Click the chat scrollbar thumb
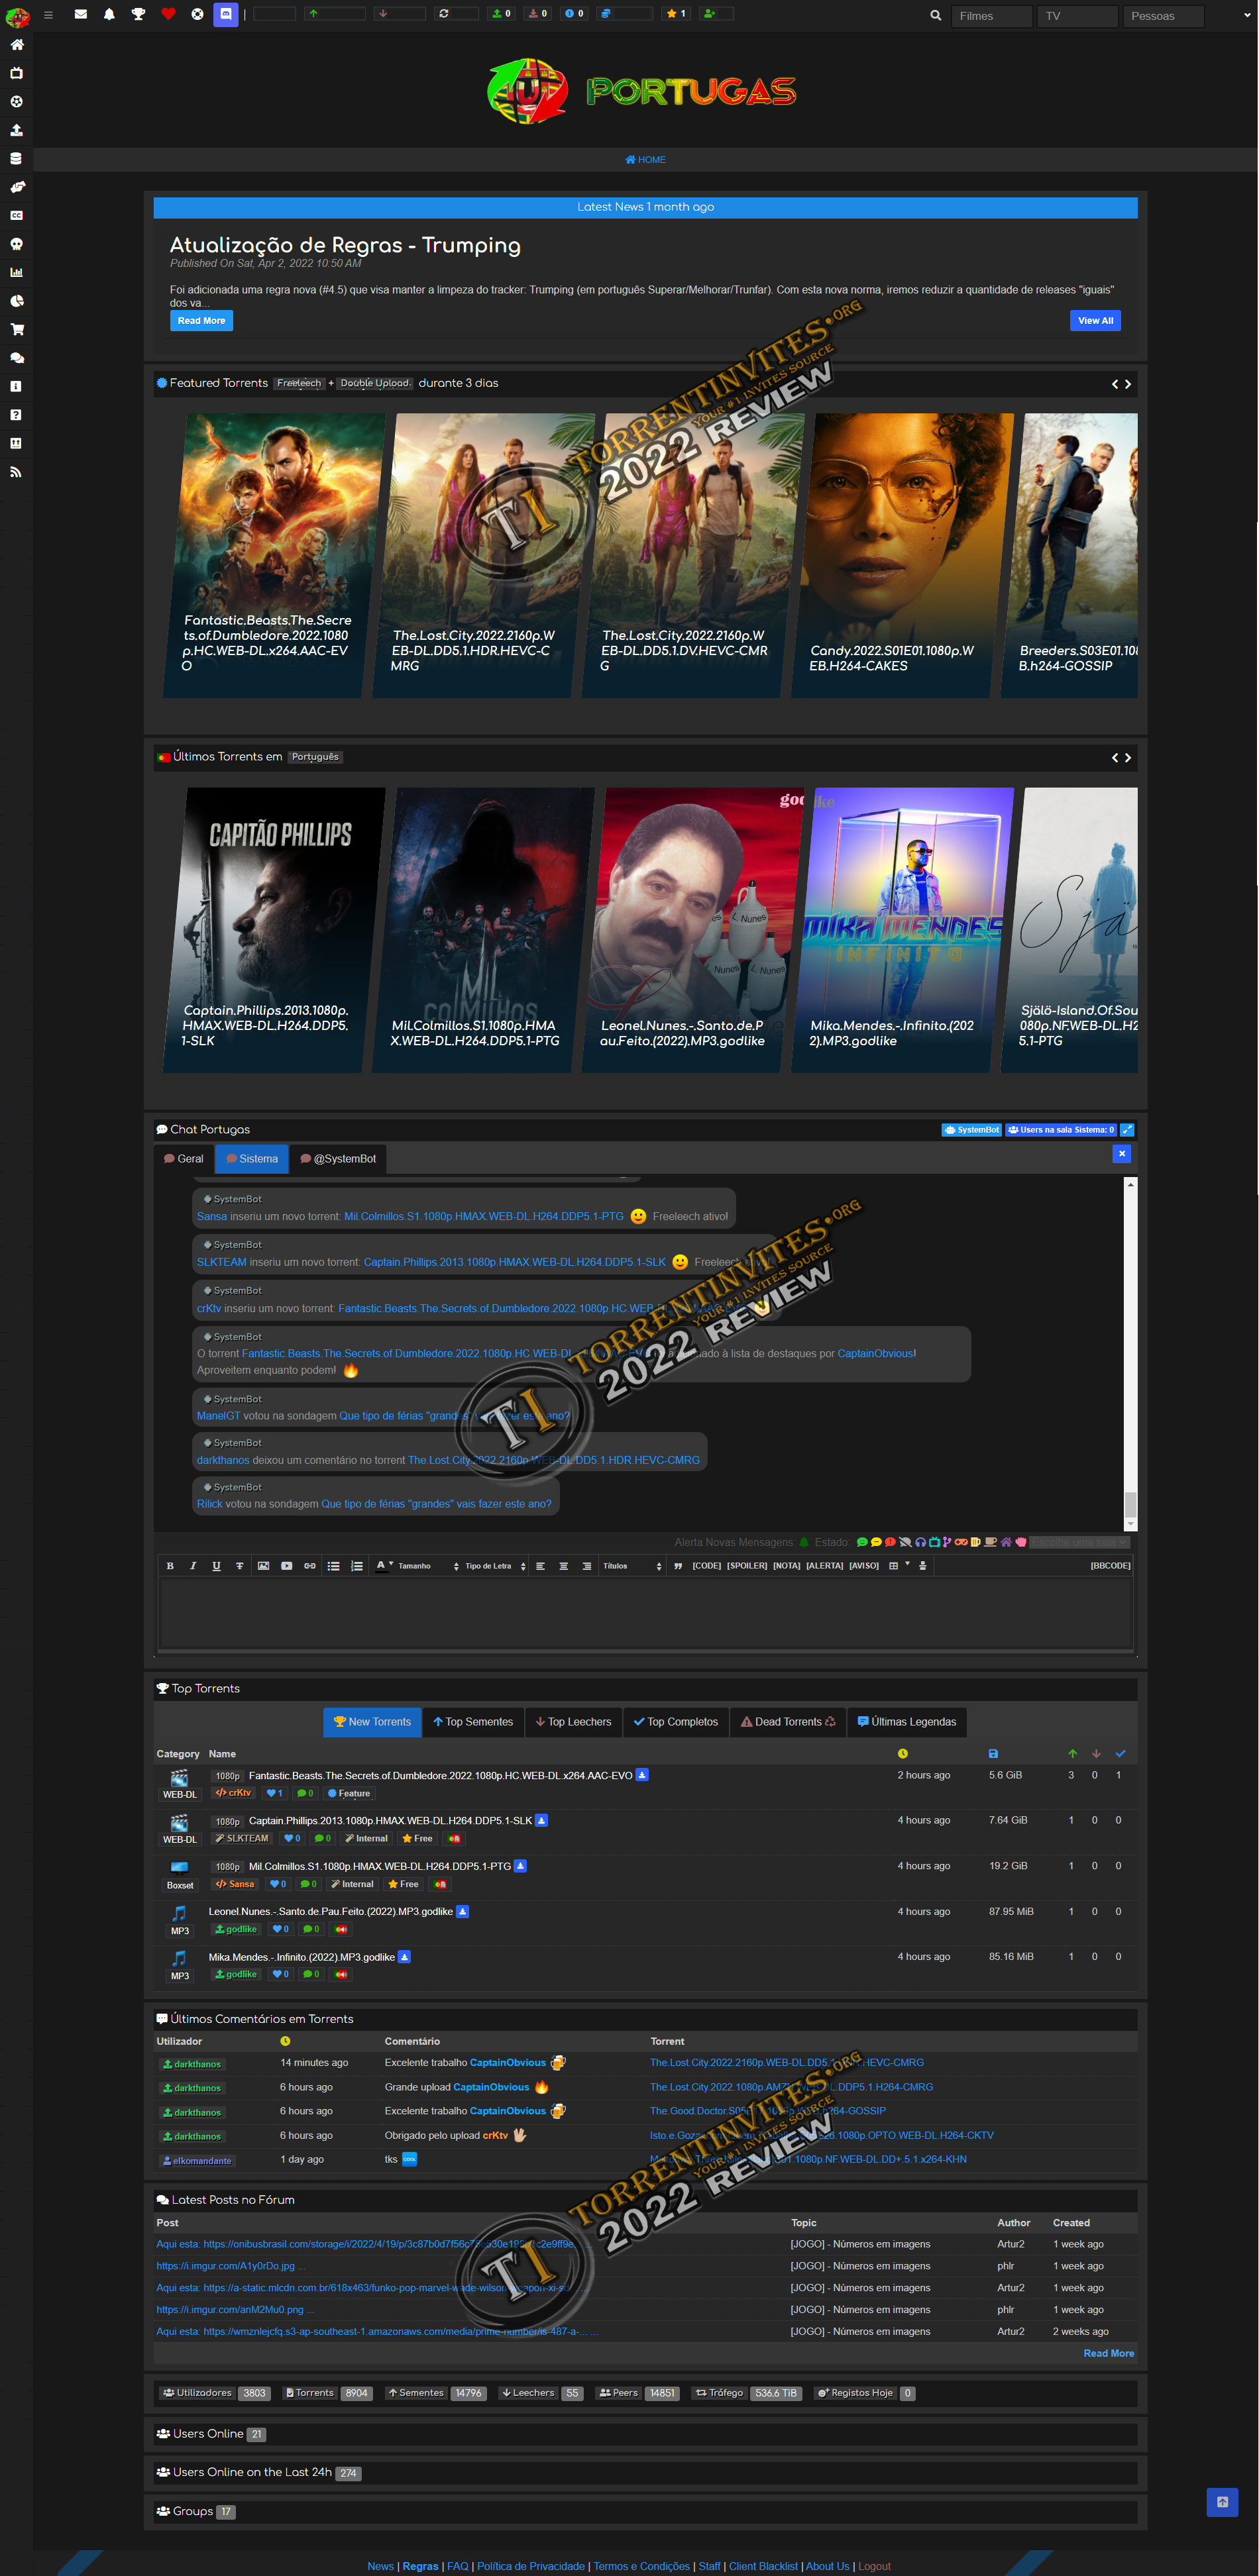 pyautogui.click(x=1131, y=1504)
